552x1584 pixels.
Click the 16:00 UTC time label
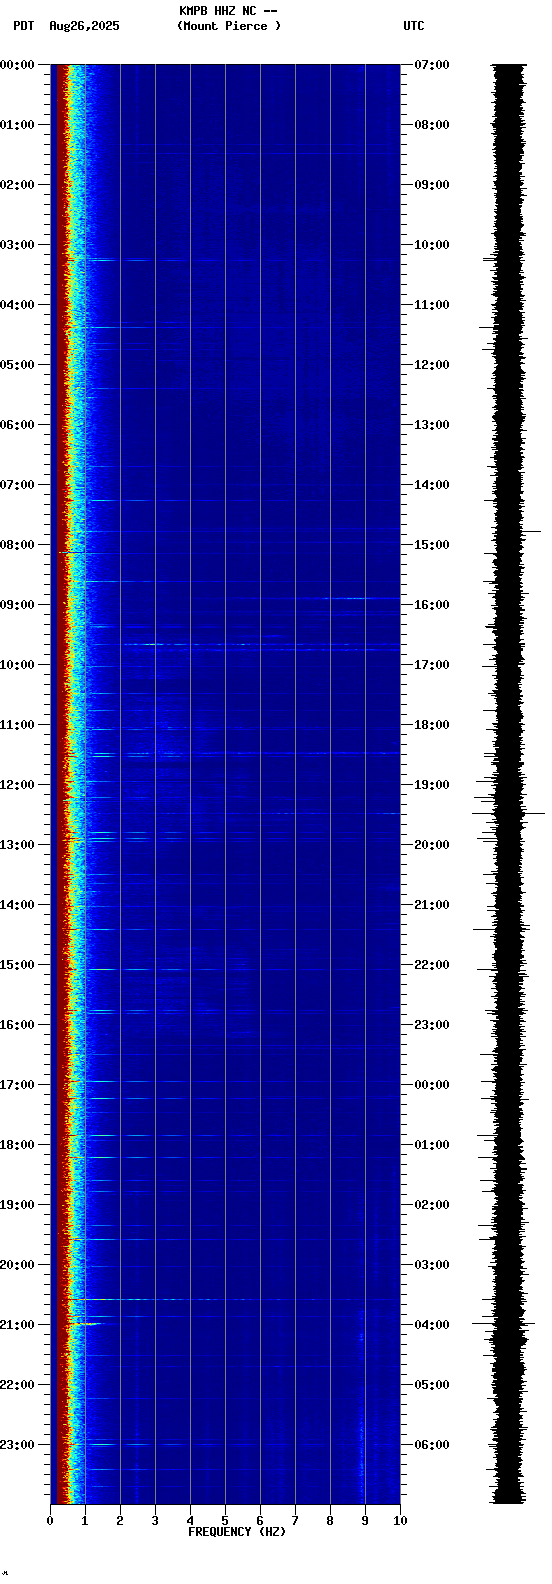[x=432, y=605]
